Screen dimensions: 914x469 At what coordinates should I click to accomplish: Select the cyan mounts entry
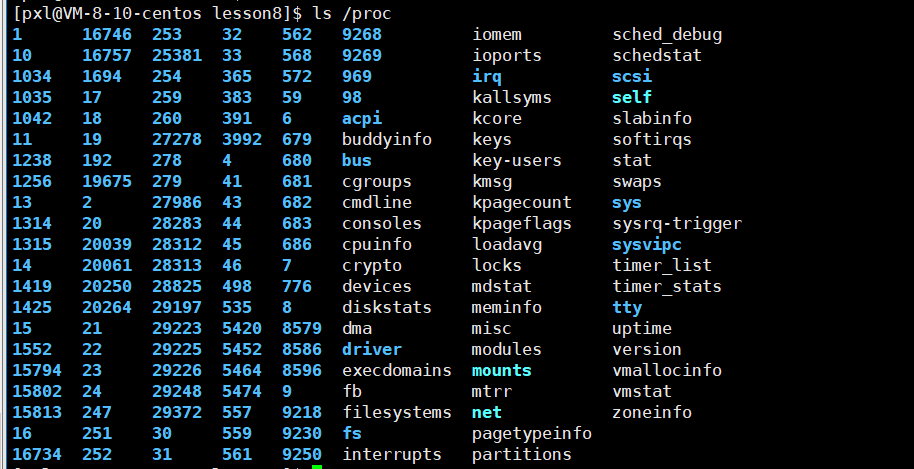click(502, 370)
